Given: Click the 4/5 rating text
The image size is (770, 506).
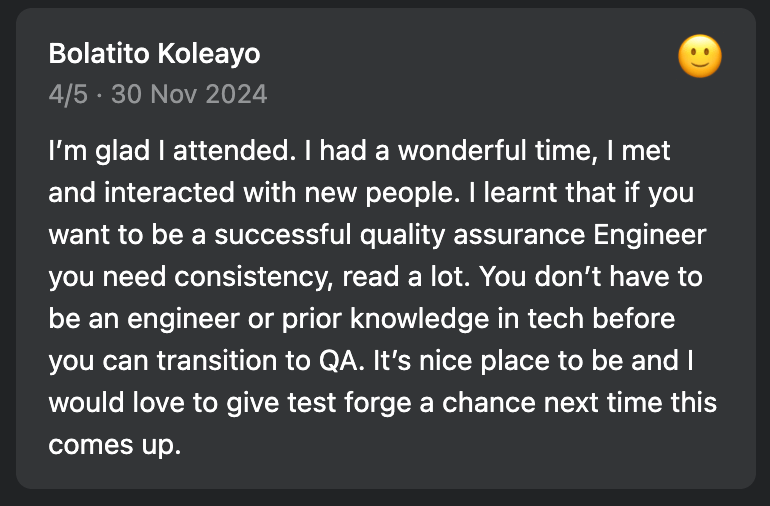Looking at the screenshot, I should click(x=68, y=94).
